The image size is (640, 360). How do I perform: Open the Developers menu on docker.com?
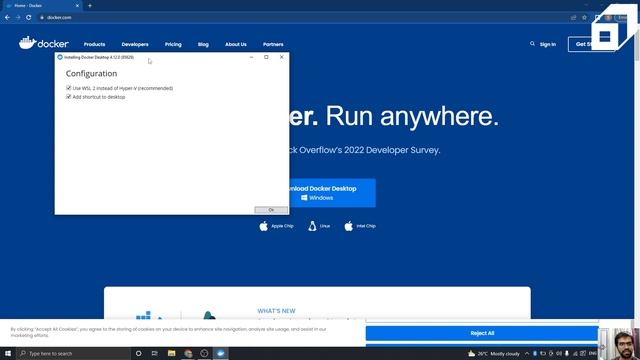(135, 44)
